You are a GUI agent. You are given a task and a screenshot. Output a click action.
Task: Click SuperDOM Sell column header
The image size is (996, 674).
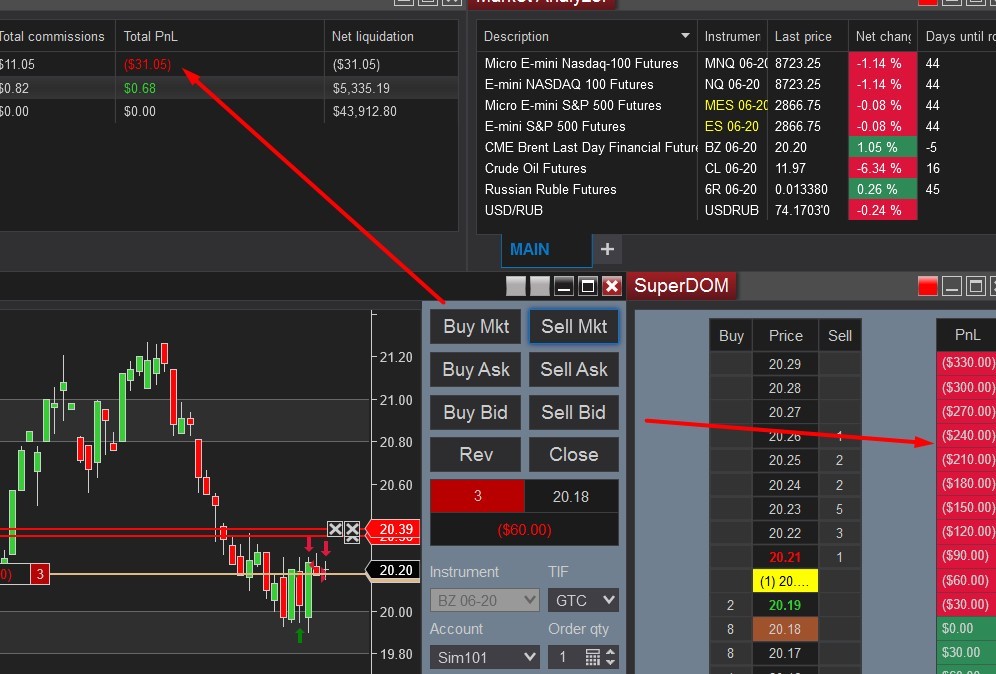840,335
